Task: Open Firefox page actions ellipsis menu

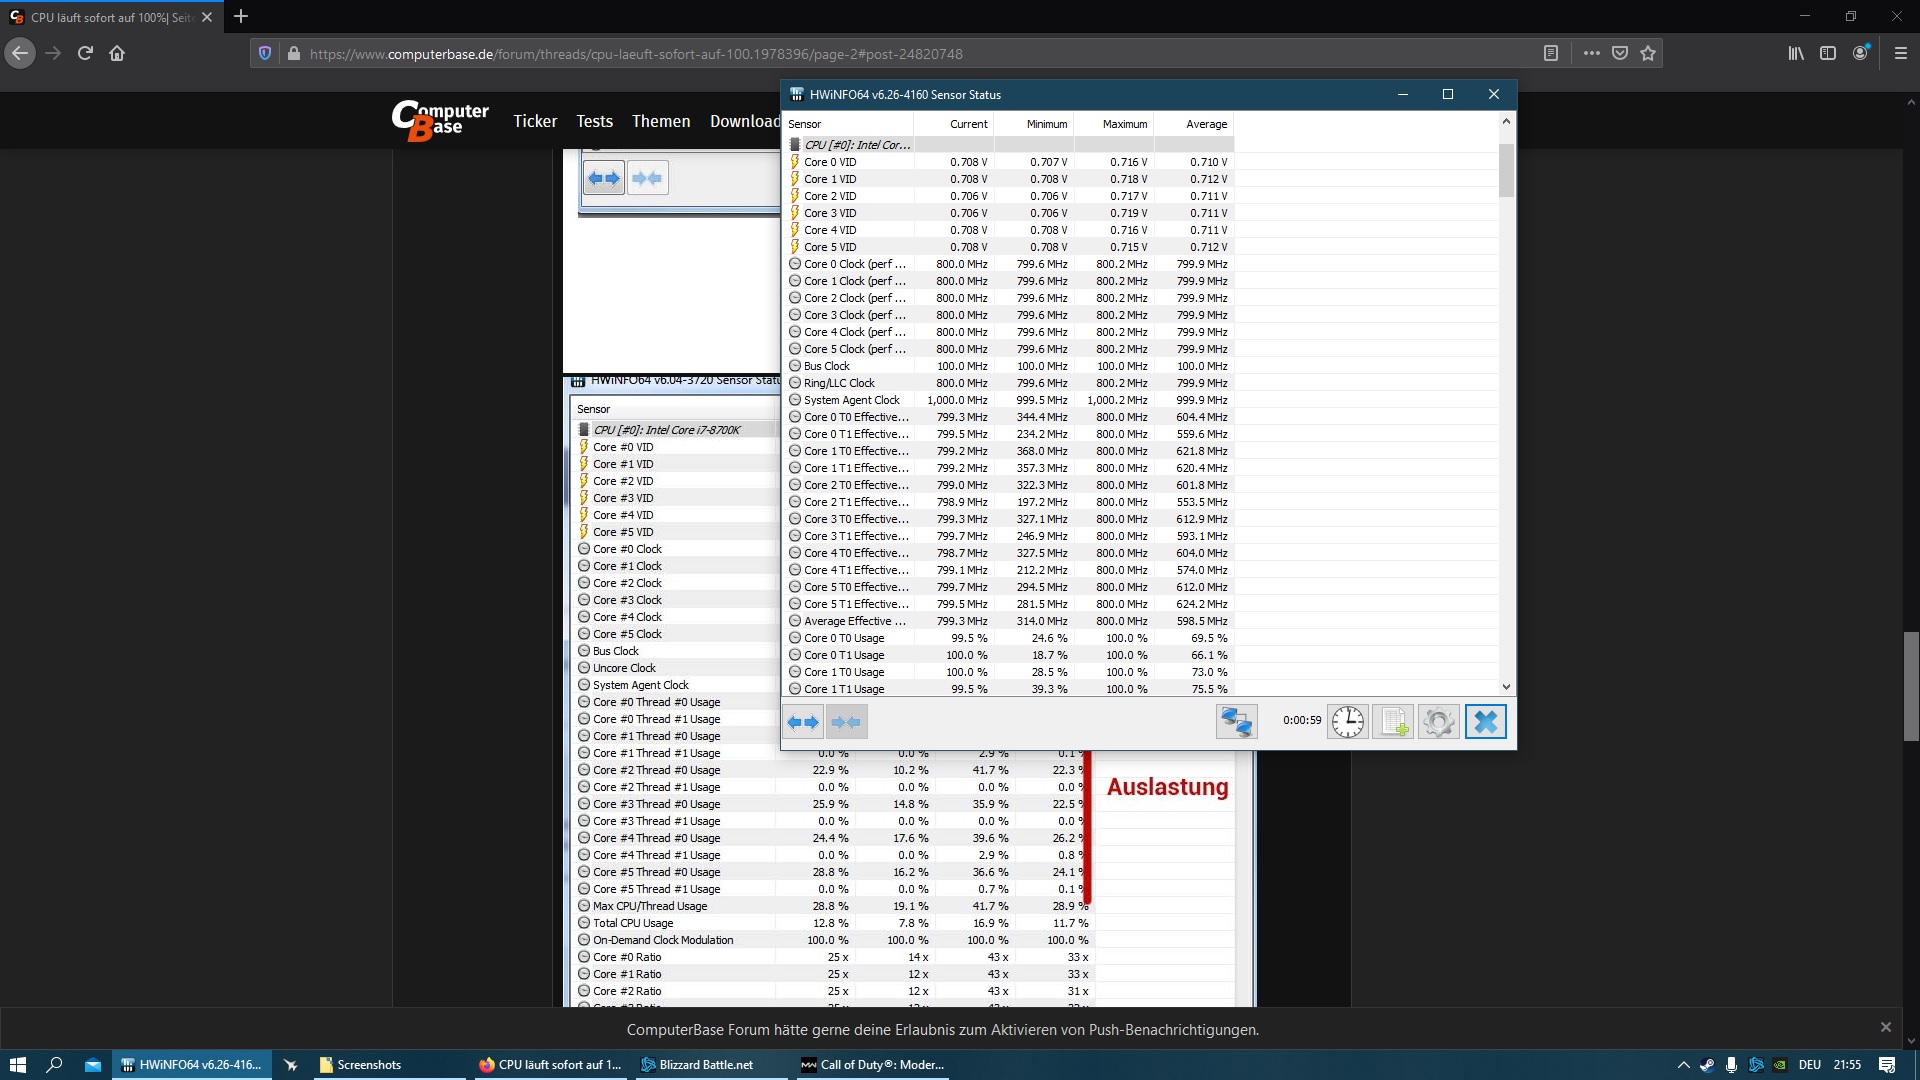Action: 1591,54
